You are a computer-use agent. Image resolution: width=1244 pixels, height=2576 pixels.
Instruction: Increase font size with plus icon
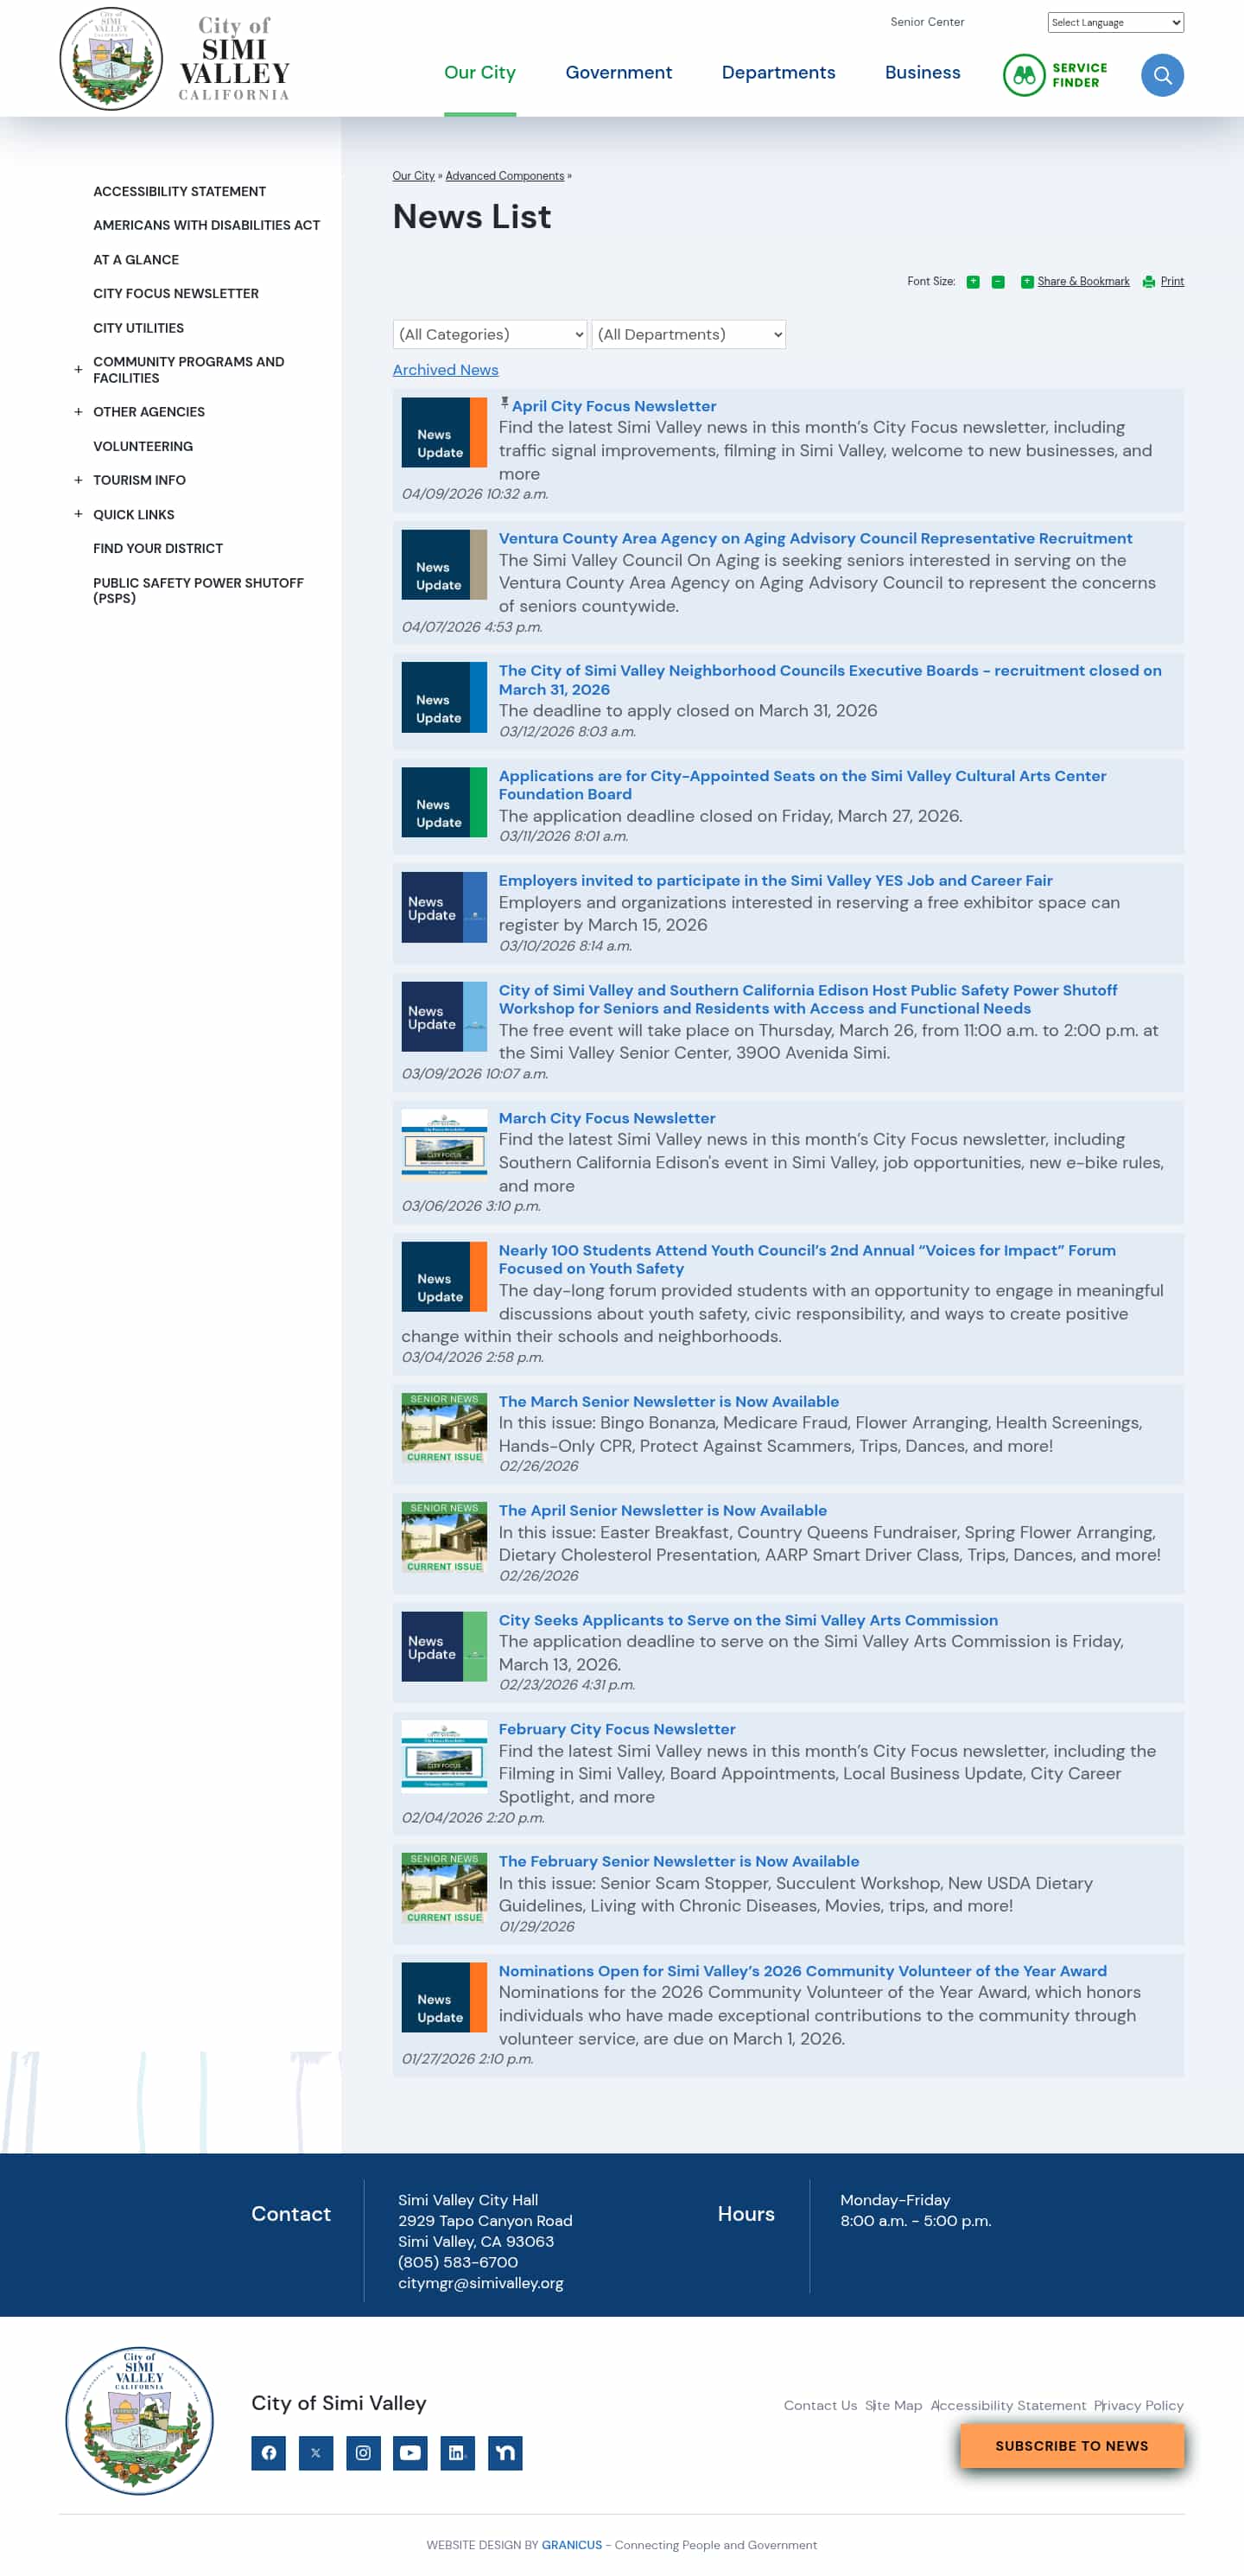[972, 282]
